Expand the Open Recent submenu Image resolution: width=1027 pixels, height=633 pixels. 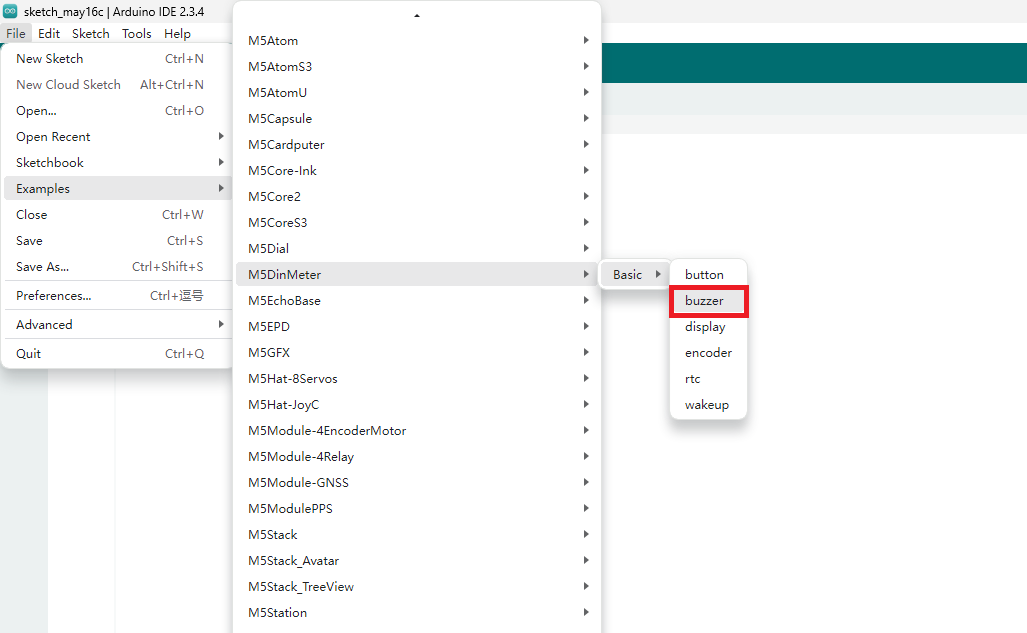coord(118,136)
